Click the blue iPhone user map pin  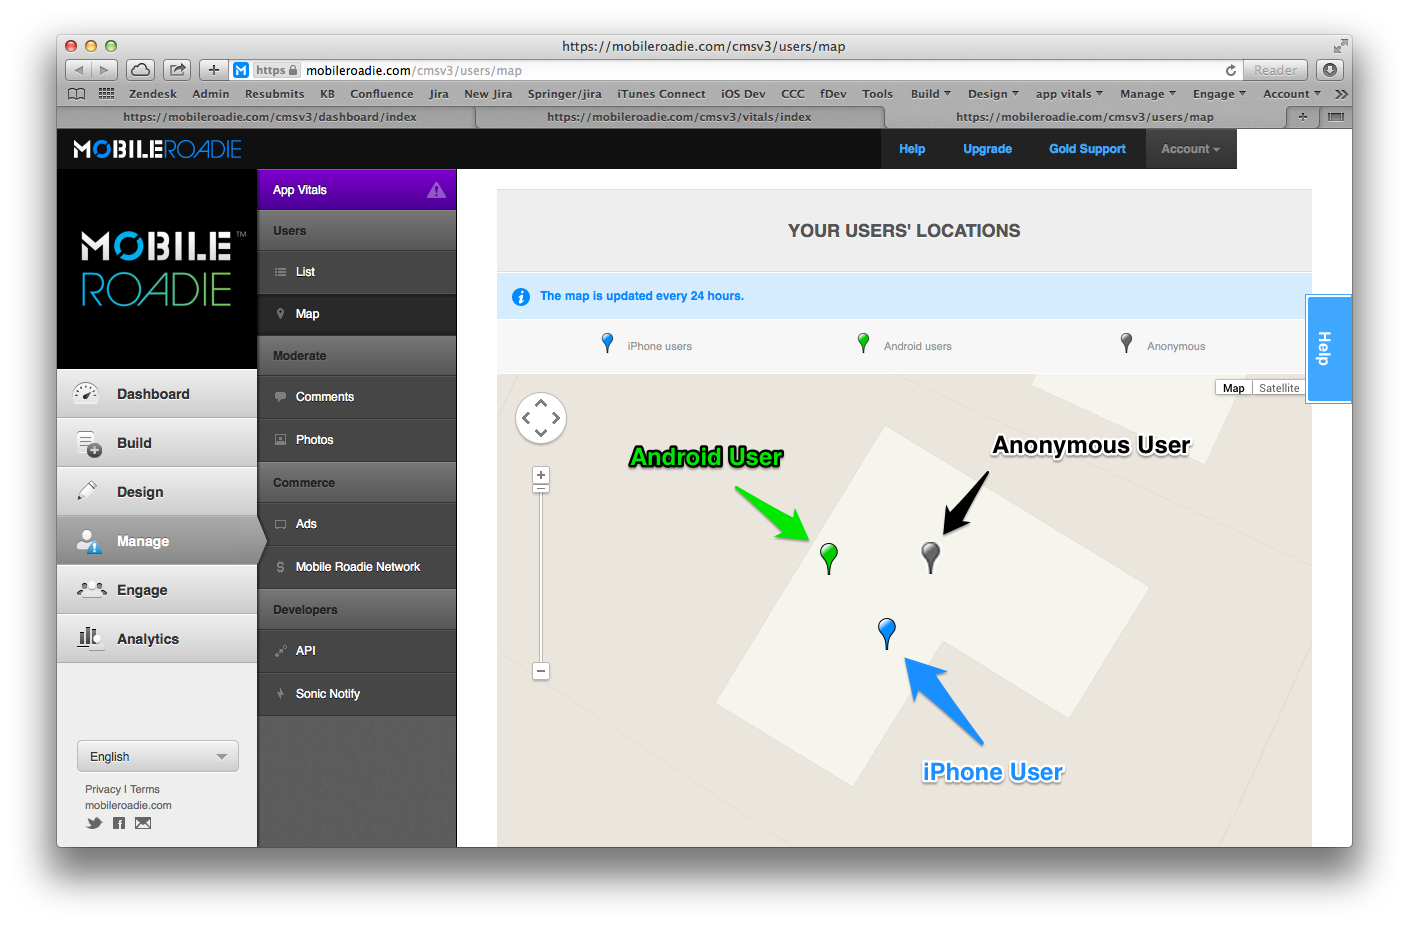[886, 630]
